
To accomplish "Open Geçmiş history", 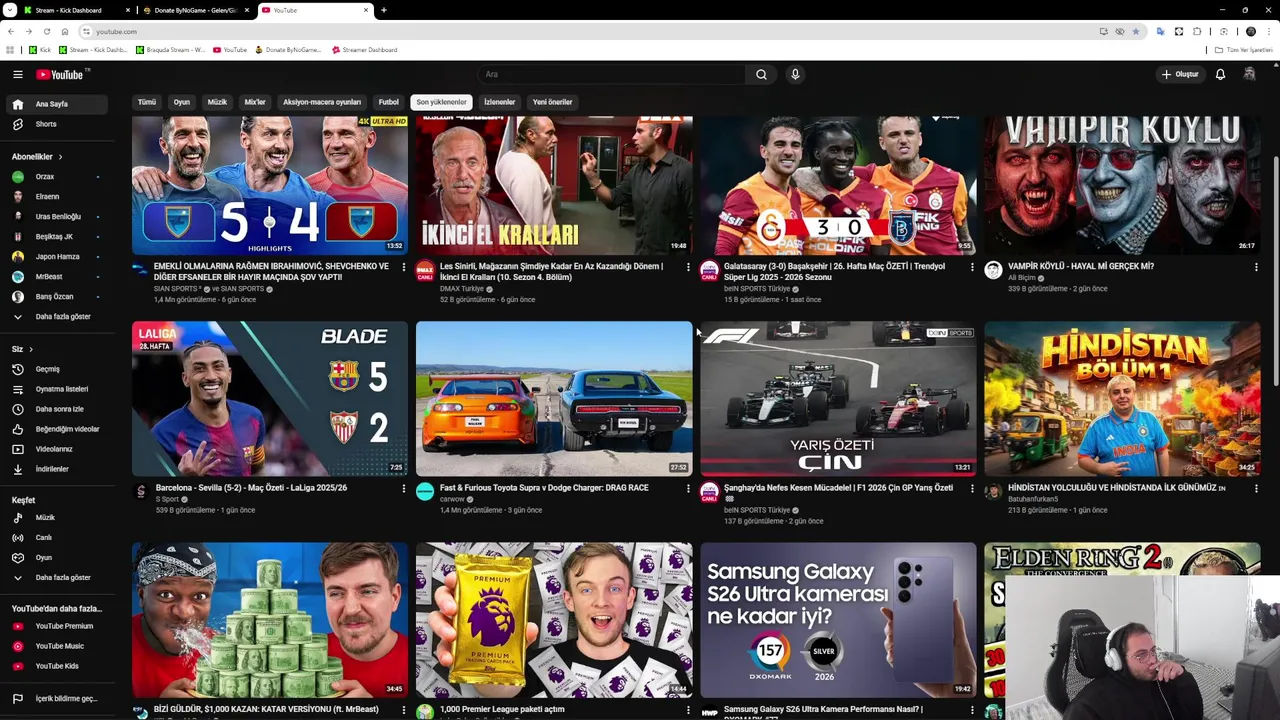I will coord(59,369).
